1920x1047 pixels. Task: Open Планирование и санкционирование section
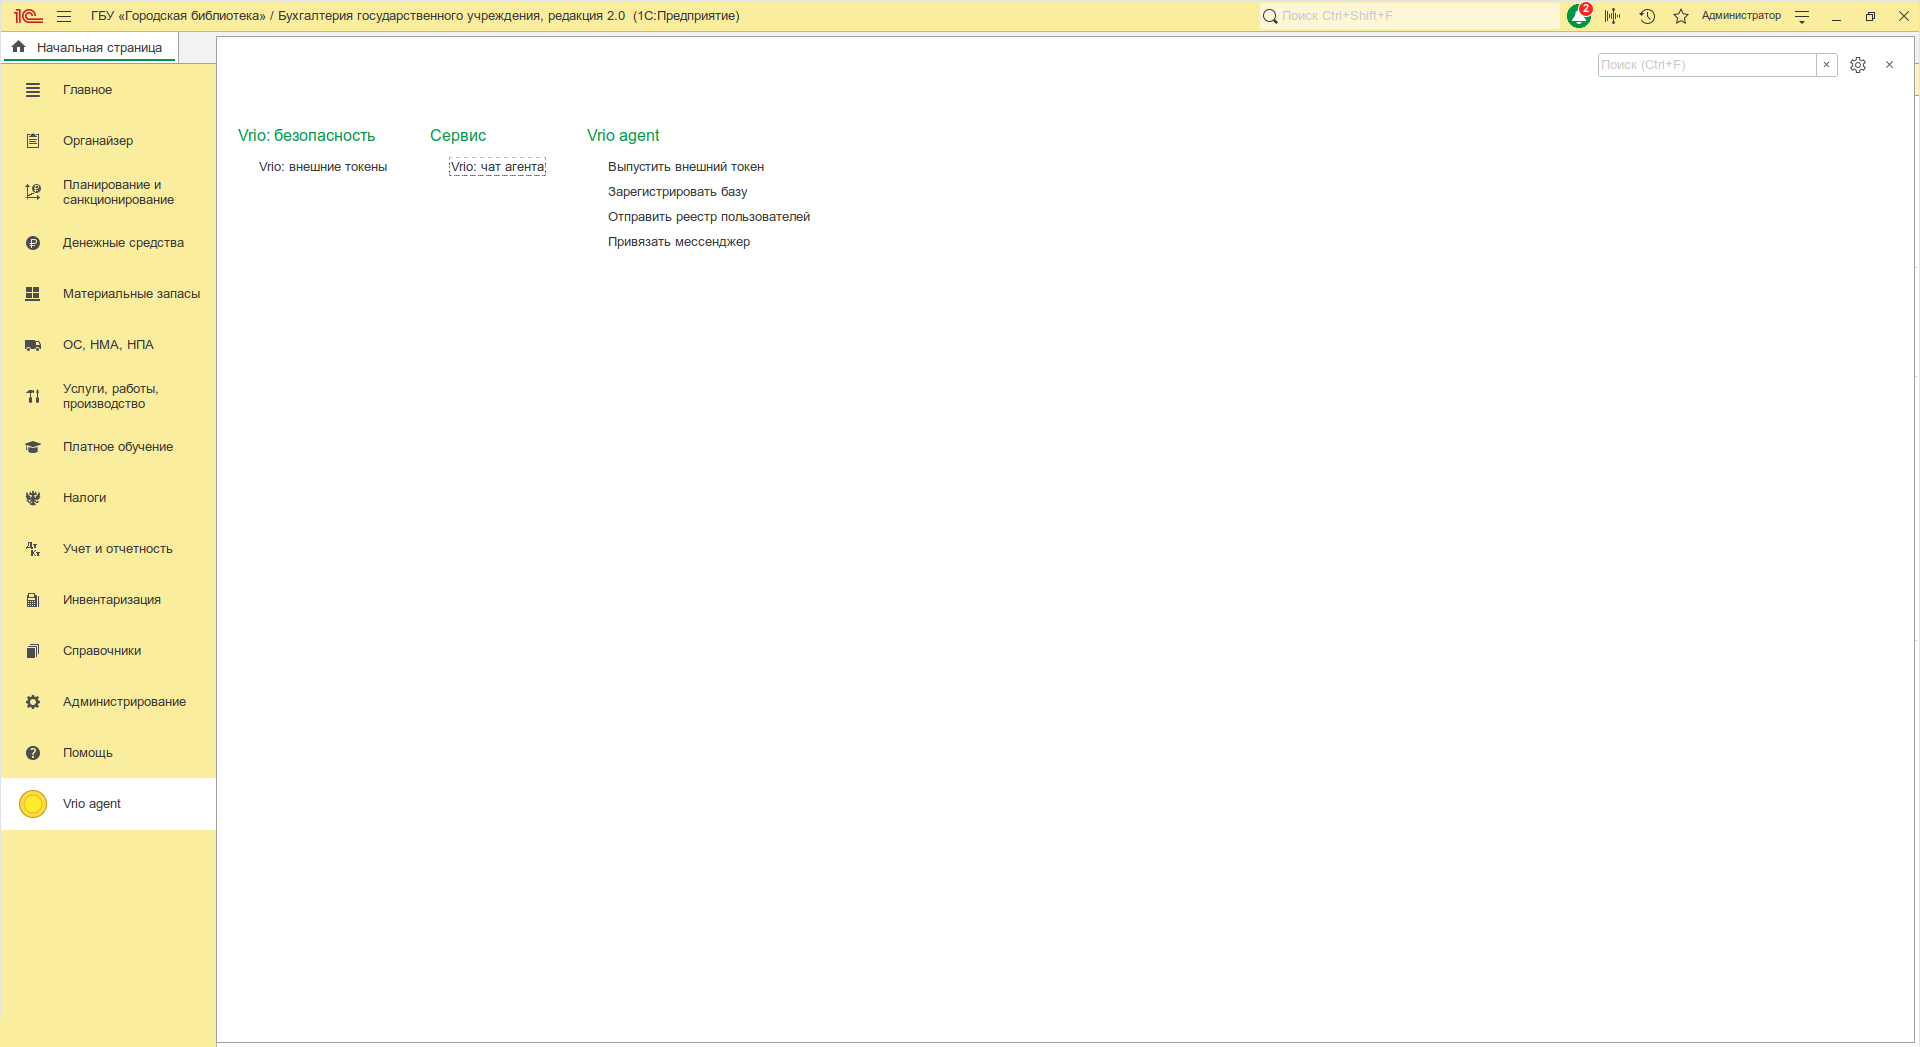[108, 192]
